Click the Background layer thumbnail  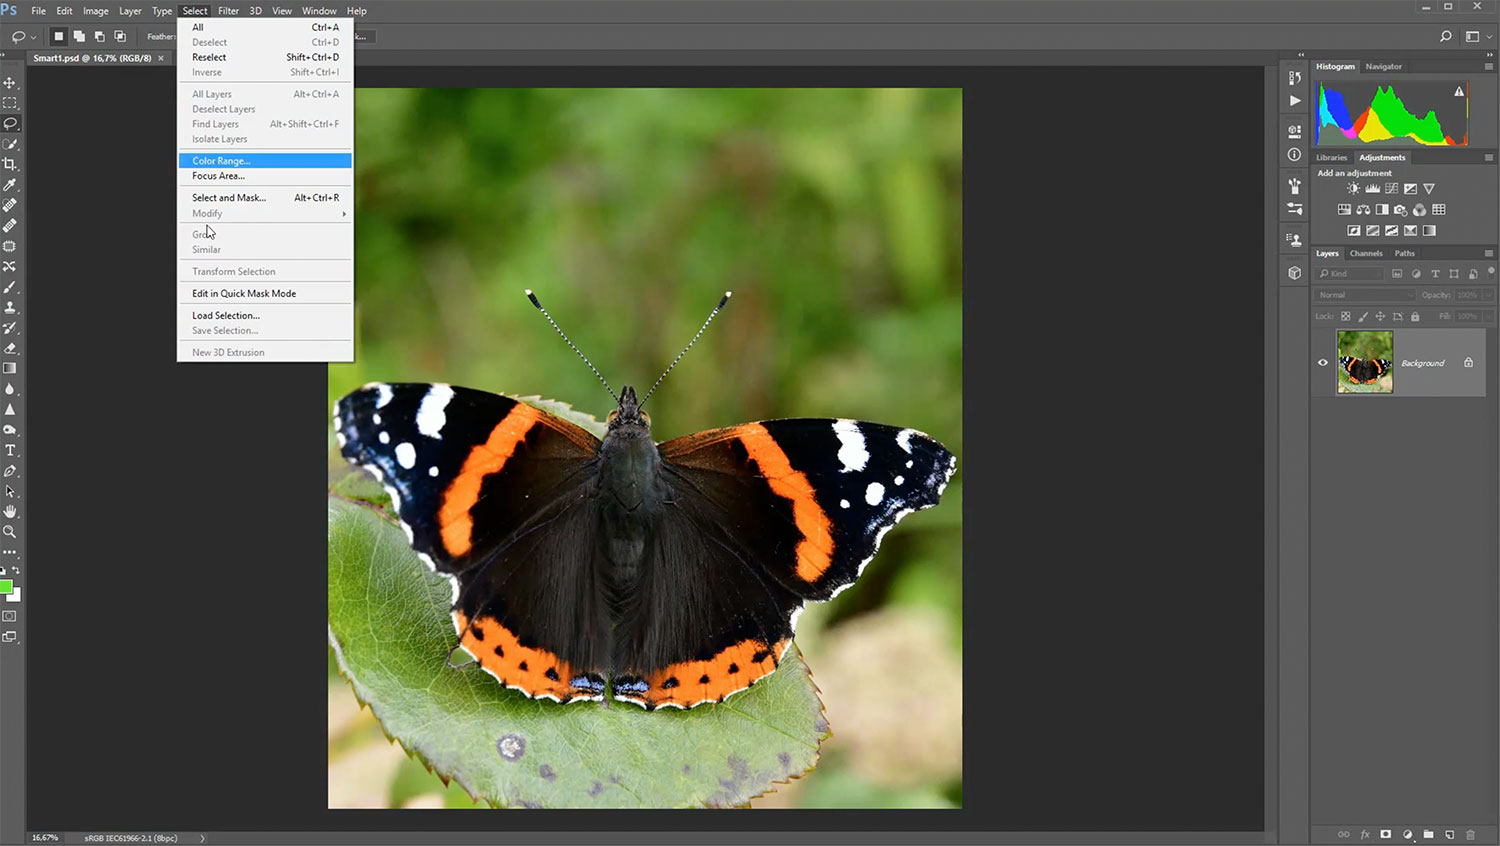pos(1365,362)
